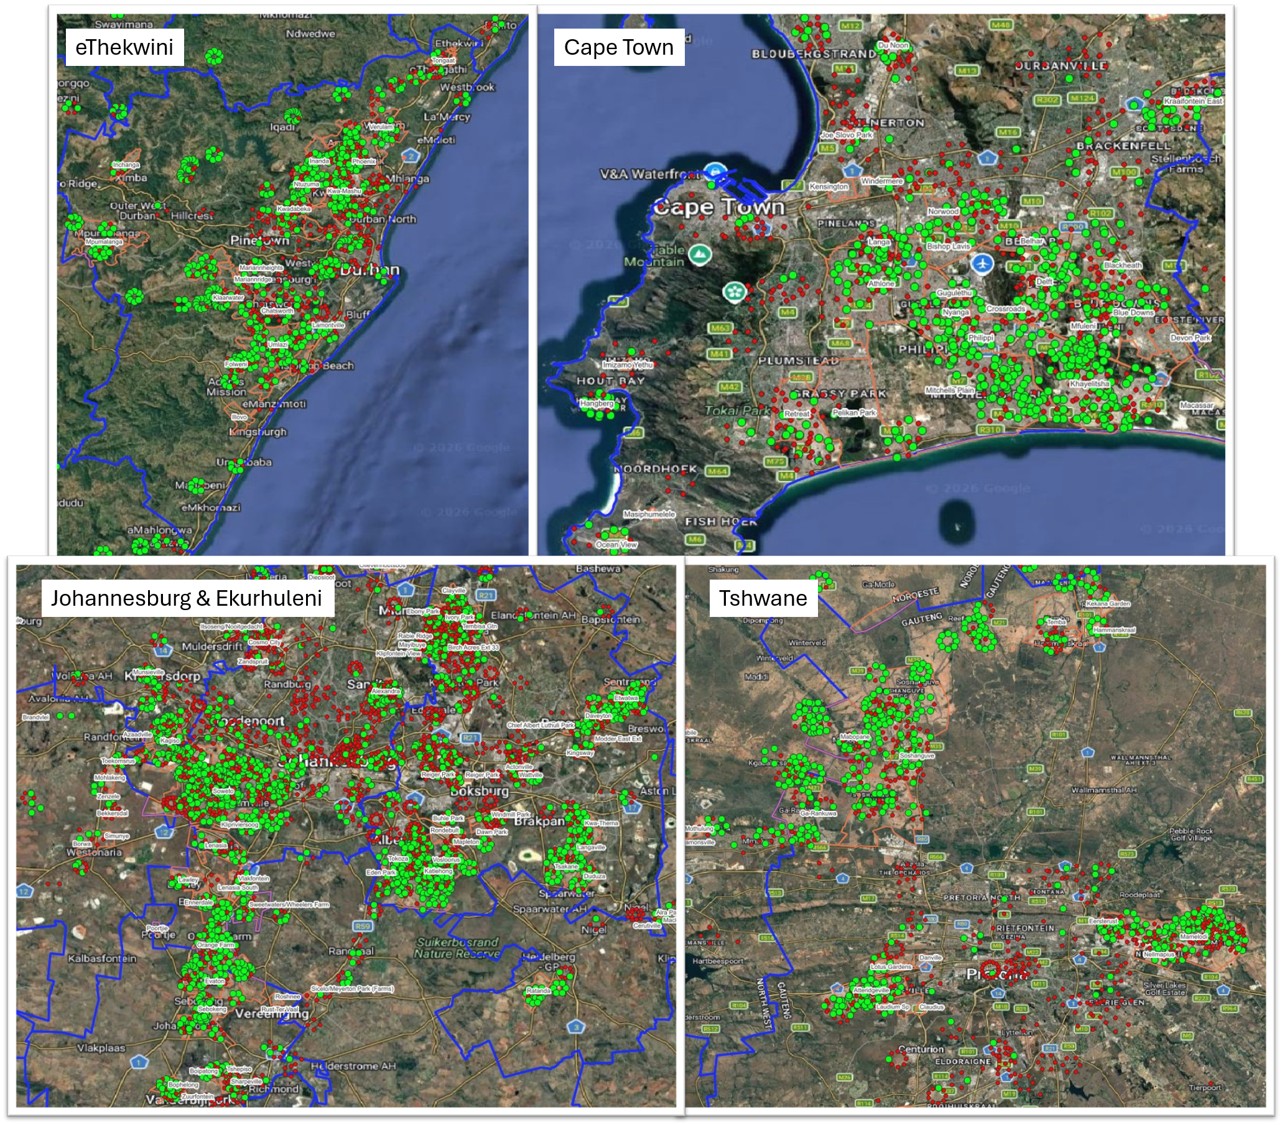Click the R302 road shield near Durbanville
The image size is (1282, 1125).
pyautogui.click(x=1046, y=100)
